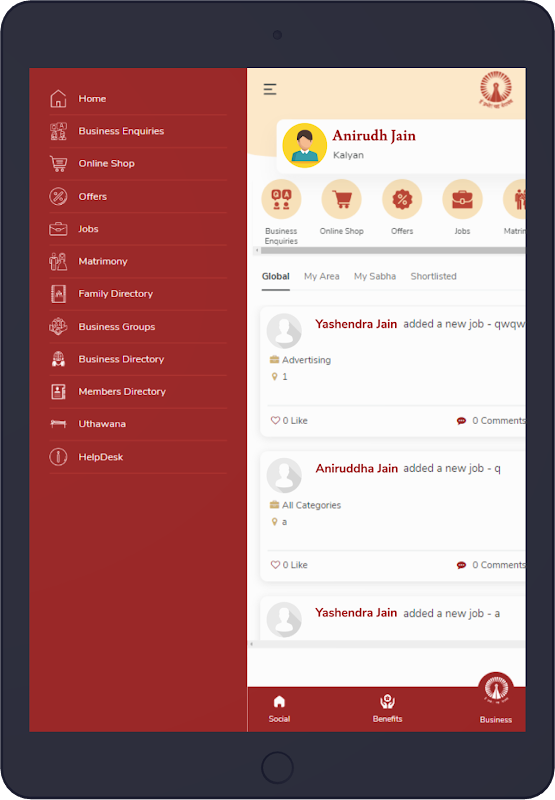Open Family Directory from the sidebar
This screenshot has height=800, width=555.
(138, 294)
